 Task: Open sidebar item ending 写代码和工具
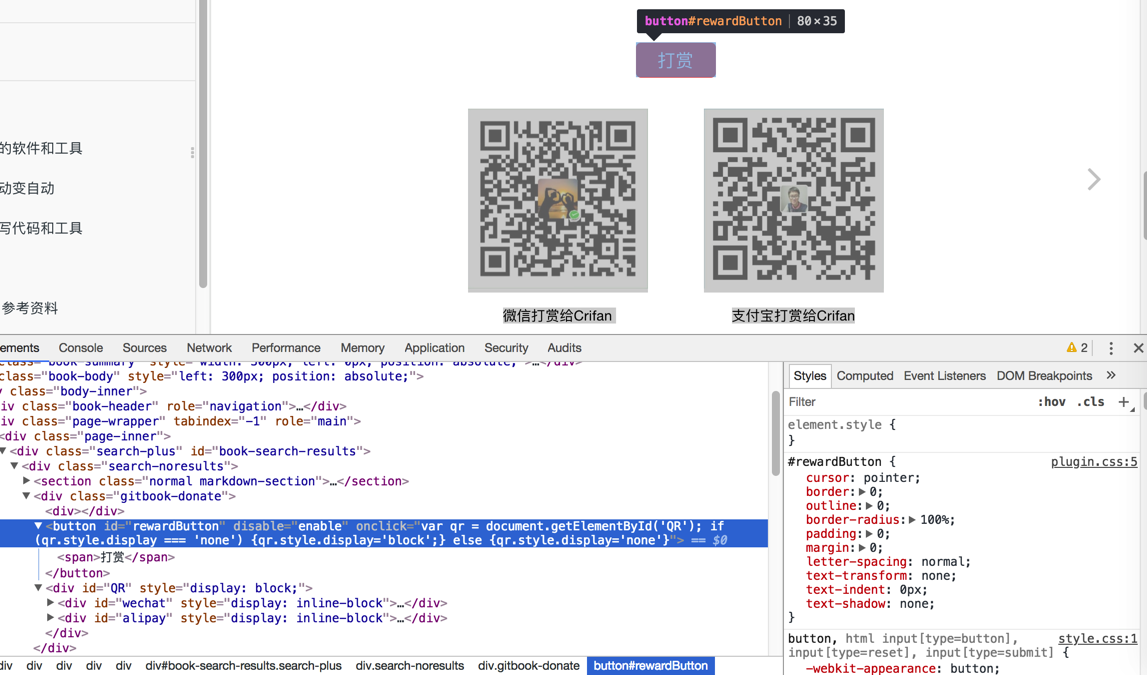[x=41, y=228]
